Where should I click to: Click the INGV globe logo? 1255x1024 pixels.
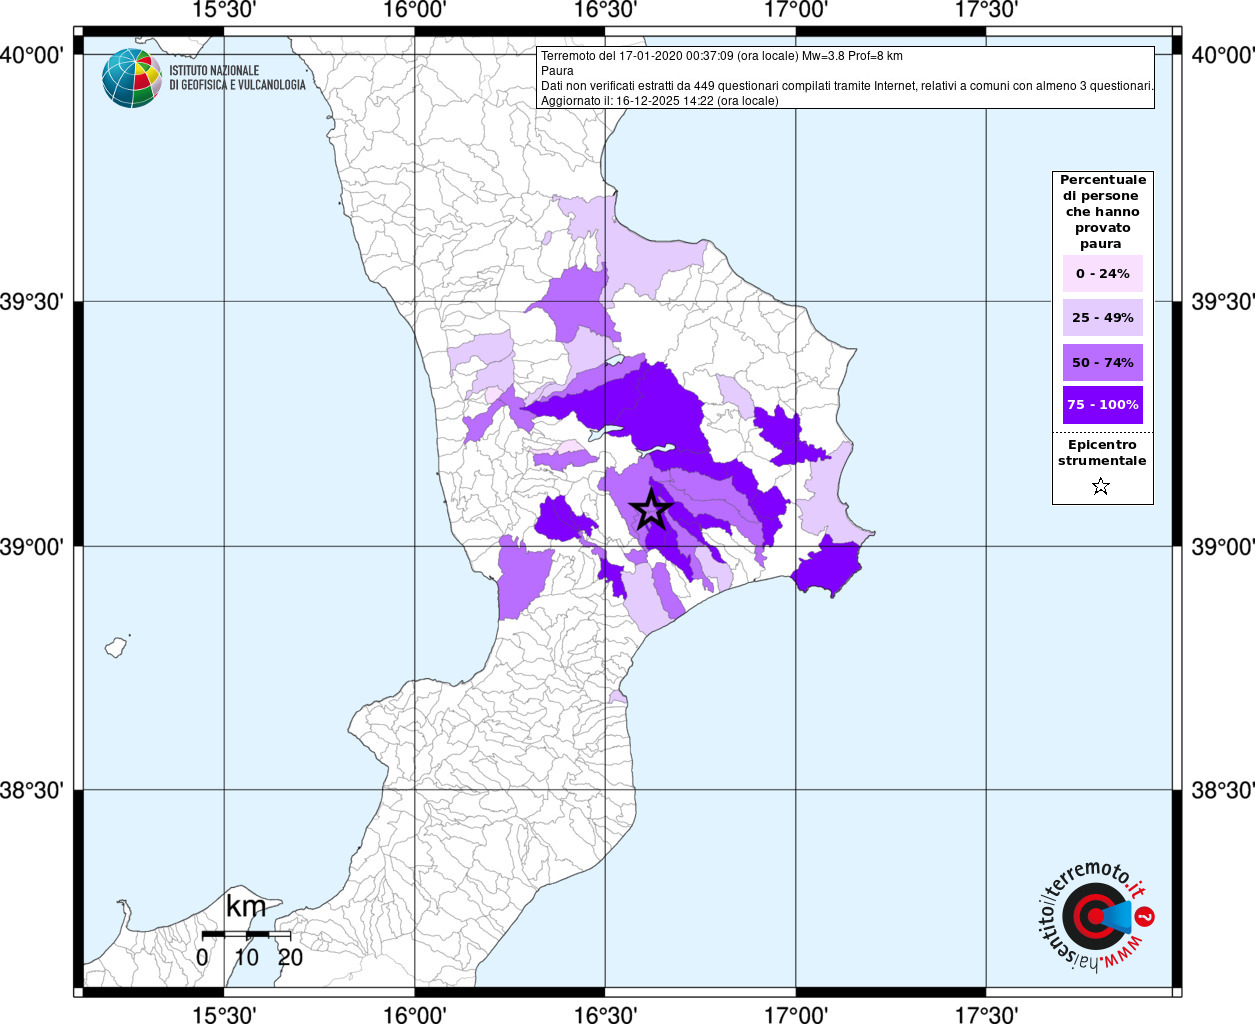point(131,78)
